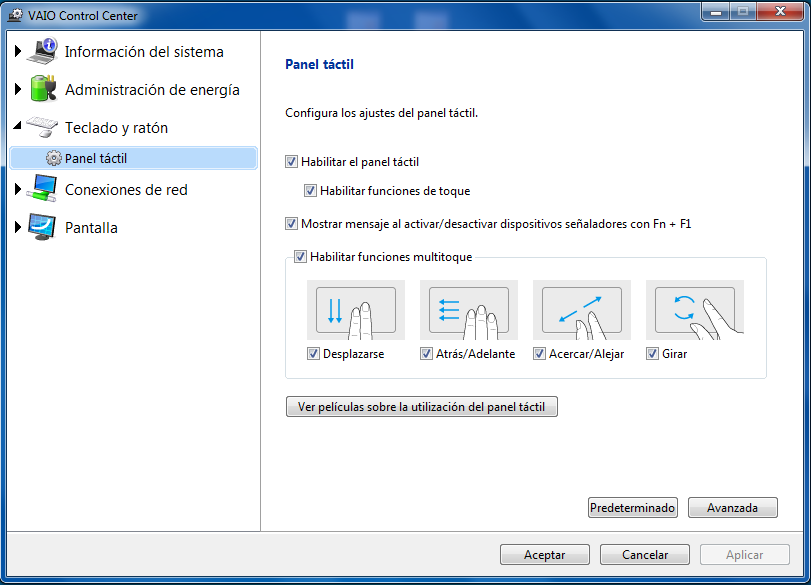Click the pinch zoom gesture illustration
811x585 pixels.
581,310
